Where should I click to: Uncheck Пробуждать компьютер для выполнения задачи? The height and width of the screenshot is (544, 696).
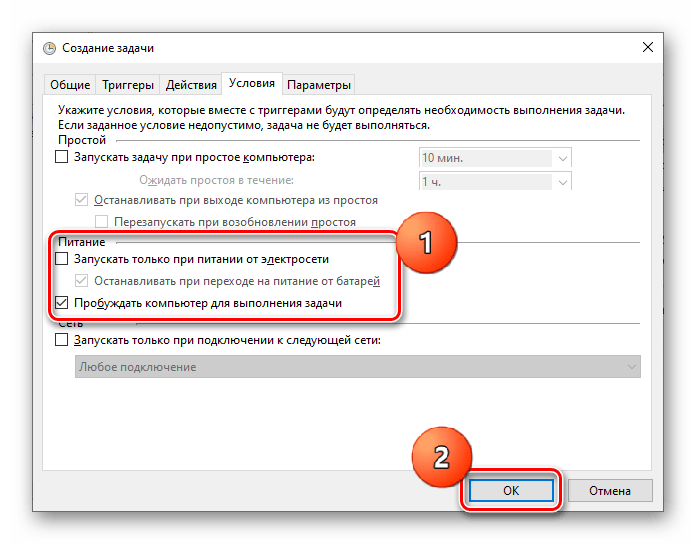61,303
